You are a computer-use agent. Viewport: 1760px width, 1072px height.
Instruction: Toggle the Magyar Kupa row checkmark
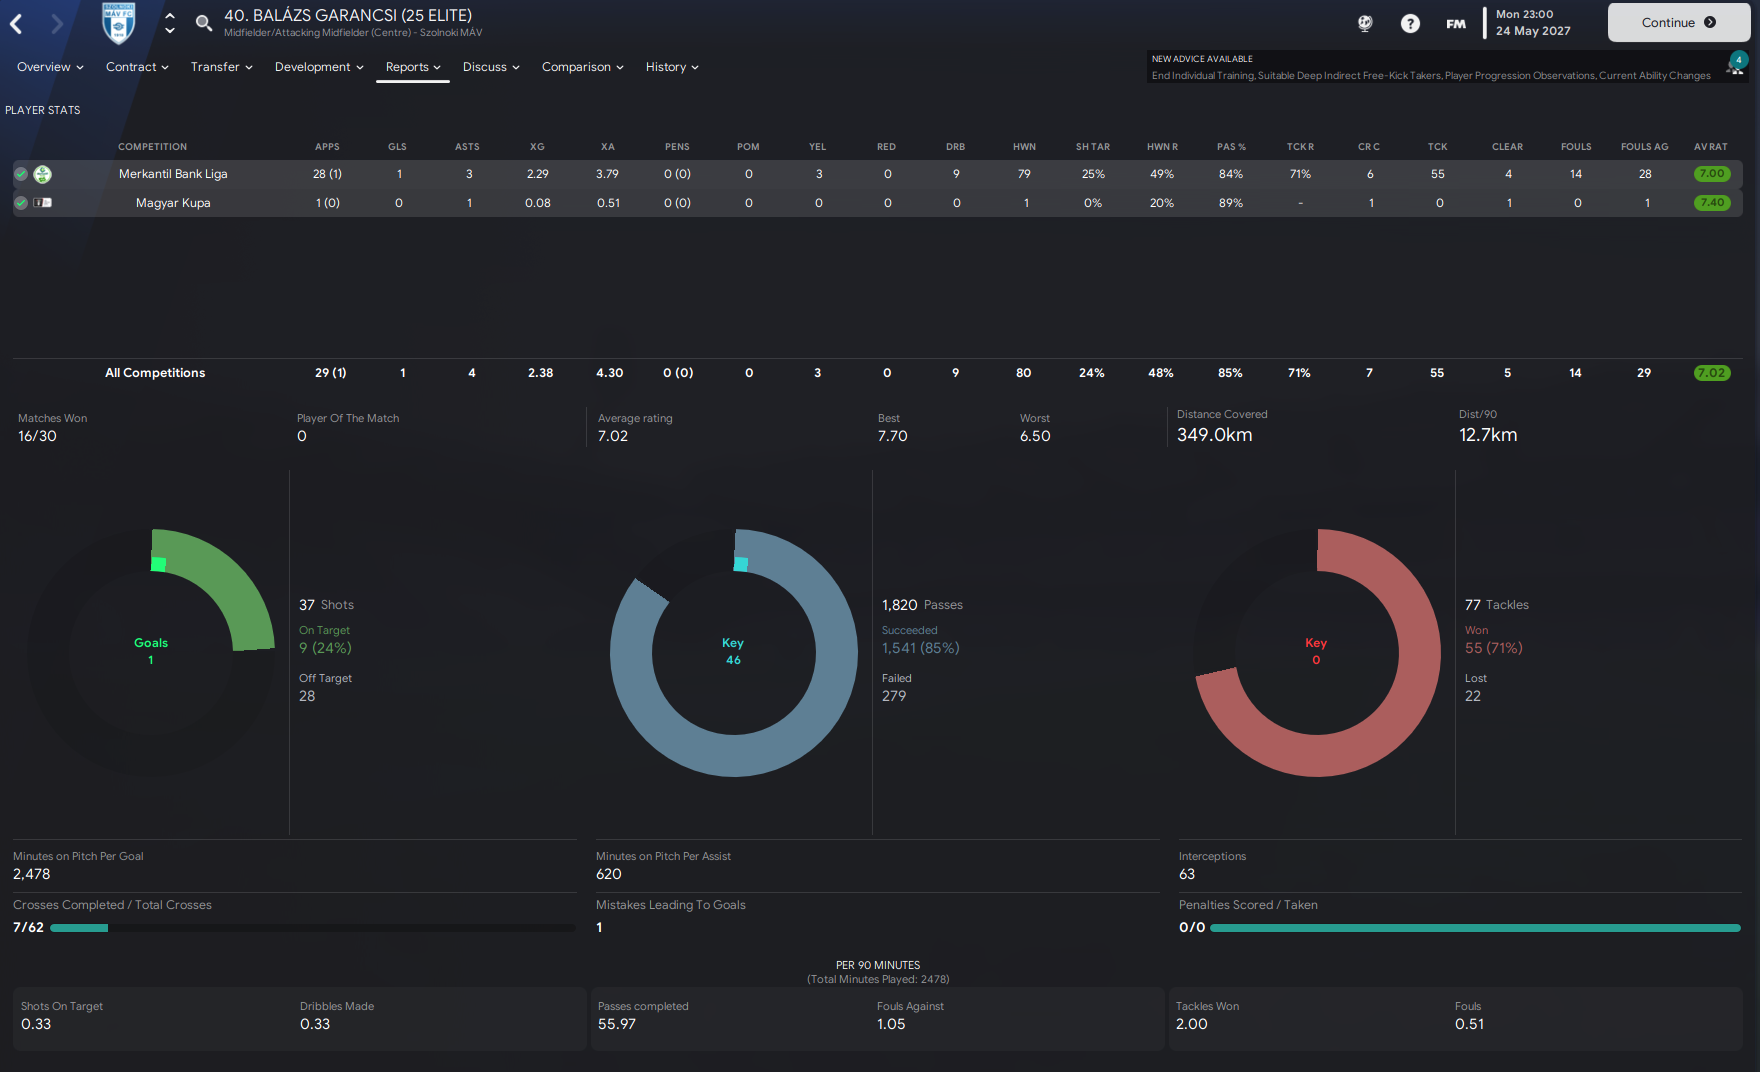[21, 202]
